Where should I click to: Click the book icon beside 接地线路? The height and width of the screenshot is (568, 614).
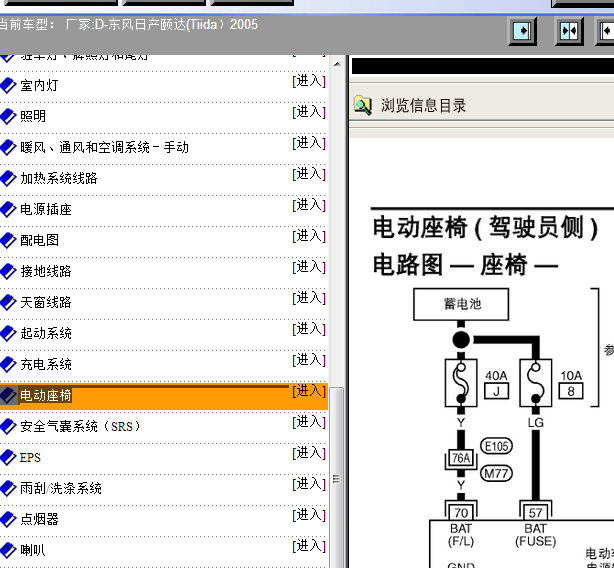coord(8,271)
